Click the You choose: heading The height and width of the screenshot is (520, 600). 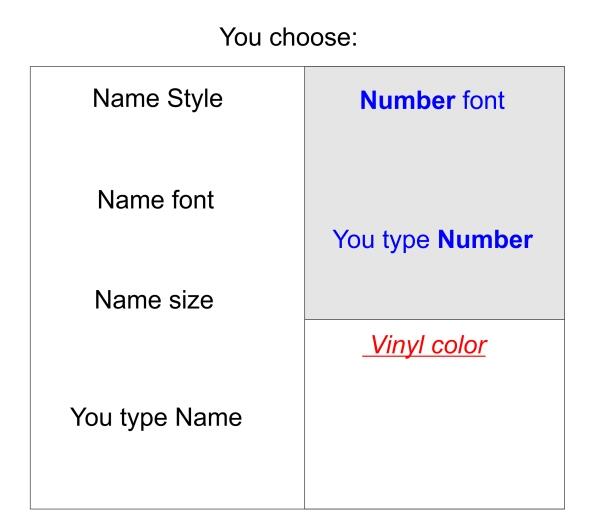coord(289,37)
